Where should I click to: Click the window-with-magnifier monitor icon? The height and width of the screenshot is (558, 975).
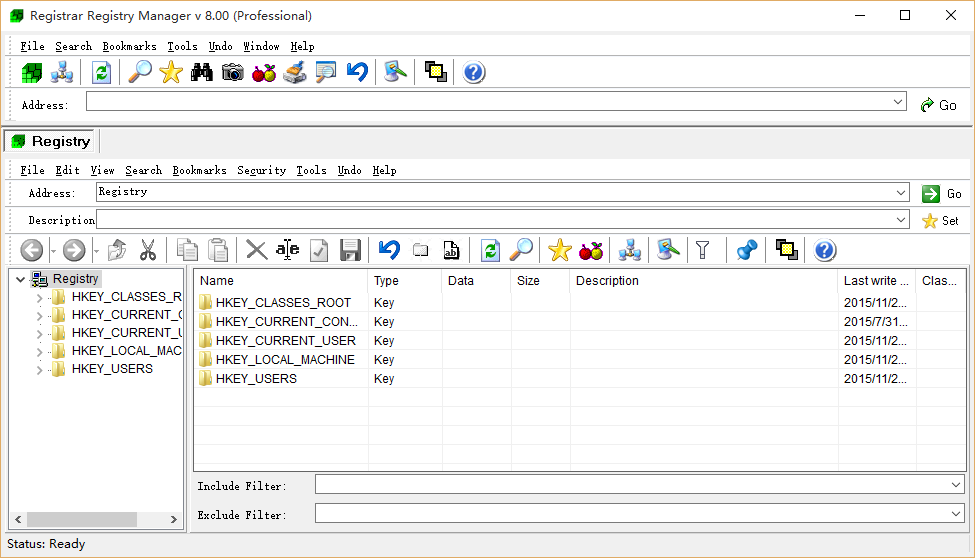(326, 72)
